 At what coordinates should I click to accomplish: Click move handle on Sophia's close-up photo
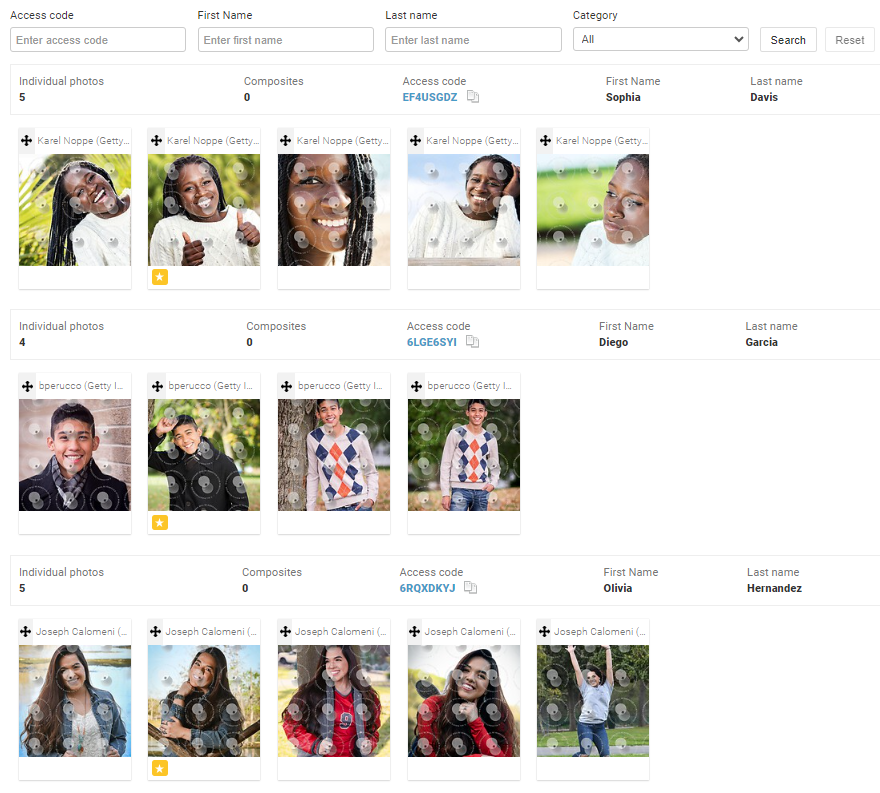[286, 140]
